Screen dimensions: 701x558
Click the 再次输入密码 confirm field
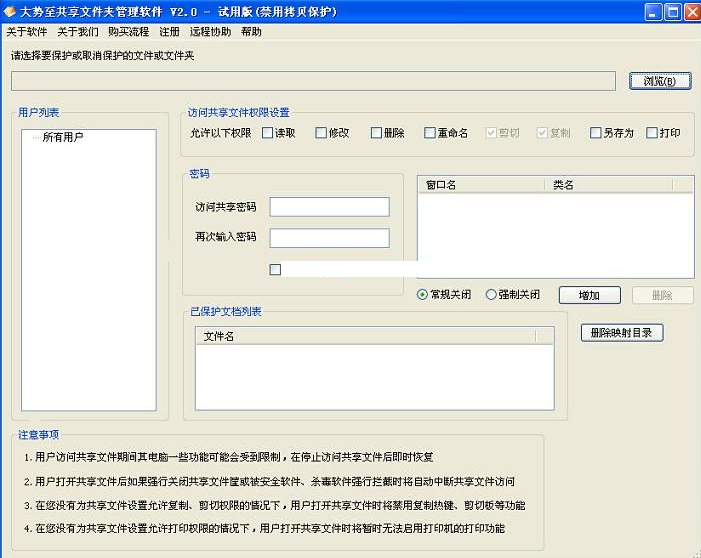pyautogui.click(x=329, y=238)
